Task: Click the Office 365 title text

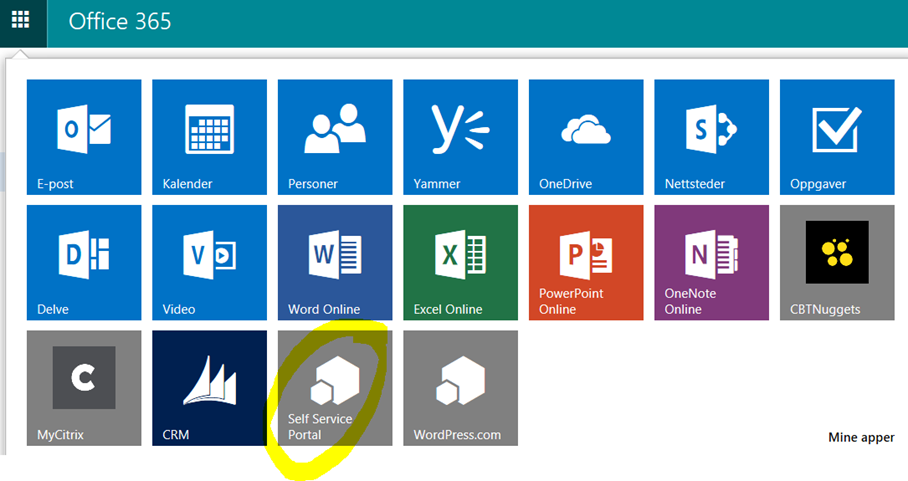Action: tap(120, 21)
